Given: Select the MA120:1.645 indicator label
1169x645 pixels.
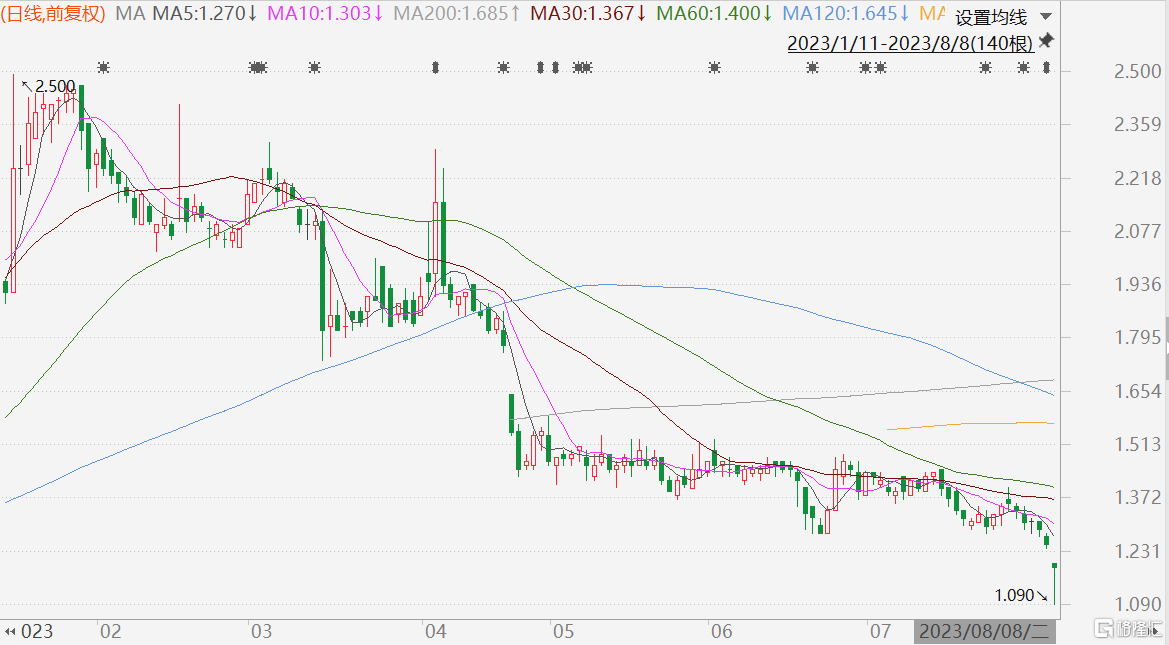Looking at the screenshot, I should 847,13.
